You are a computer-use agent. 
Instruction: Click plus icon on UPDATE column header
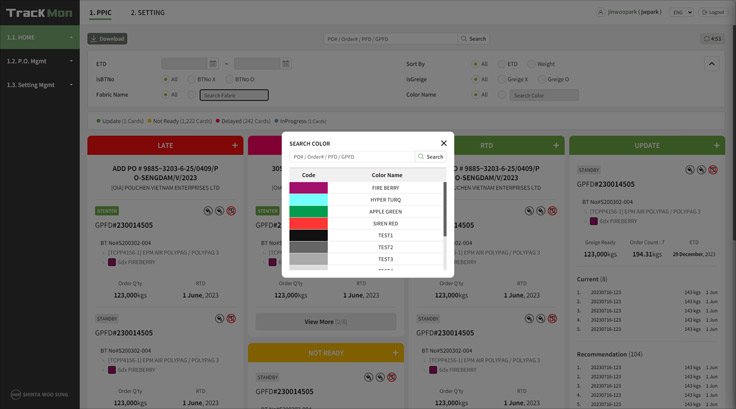click(x=716, y=145)
